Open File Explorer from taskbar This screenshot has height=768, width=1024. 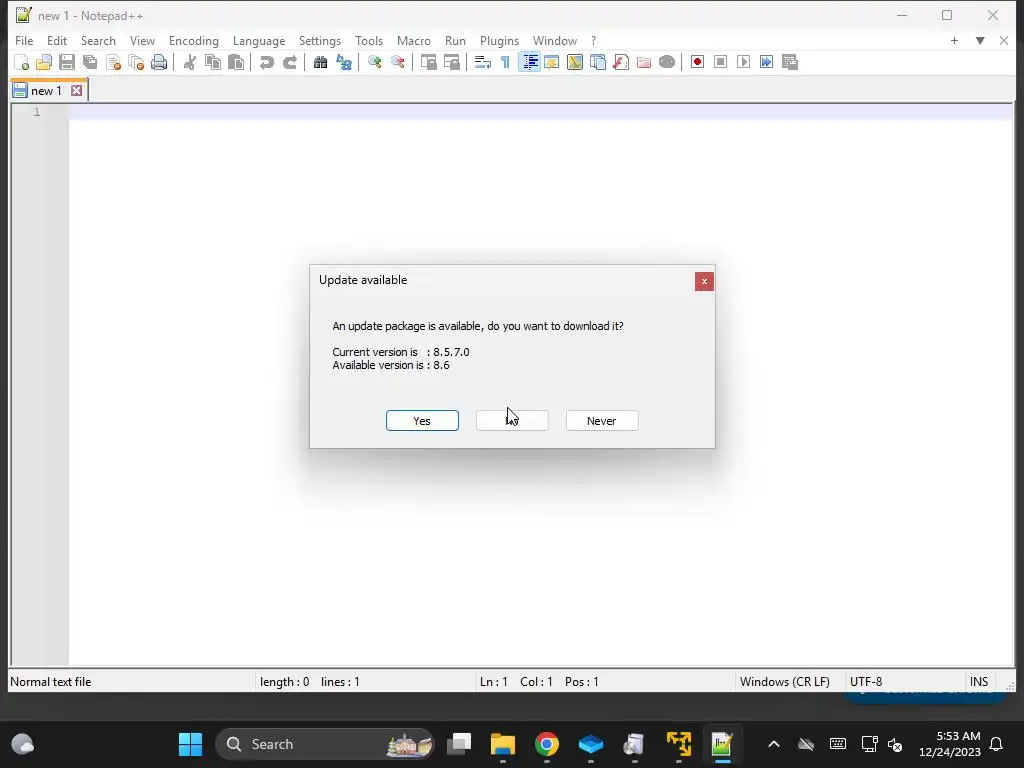[503, 744]
